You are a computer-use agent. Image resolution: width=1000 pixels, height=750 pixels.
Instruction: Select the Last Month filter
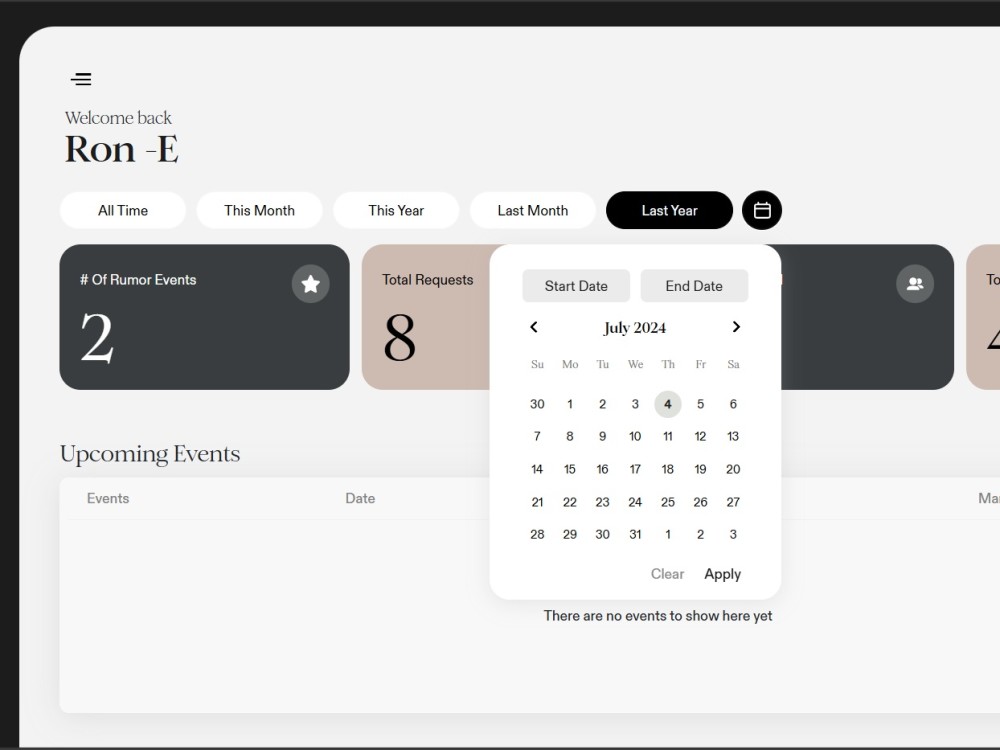[533, 210]
